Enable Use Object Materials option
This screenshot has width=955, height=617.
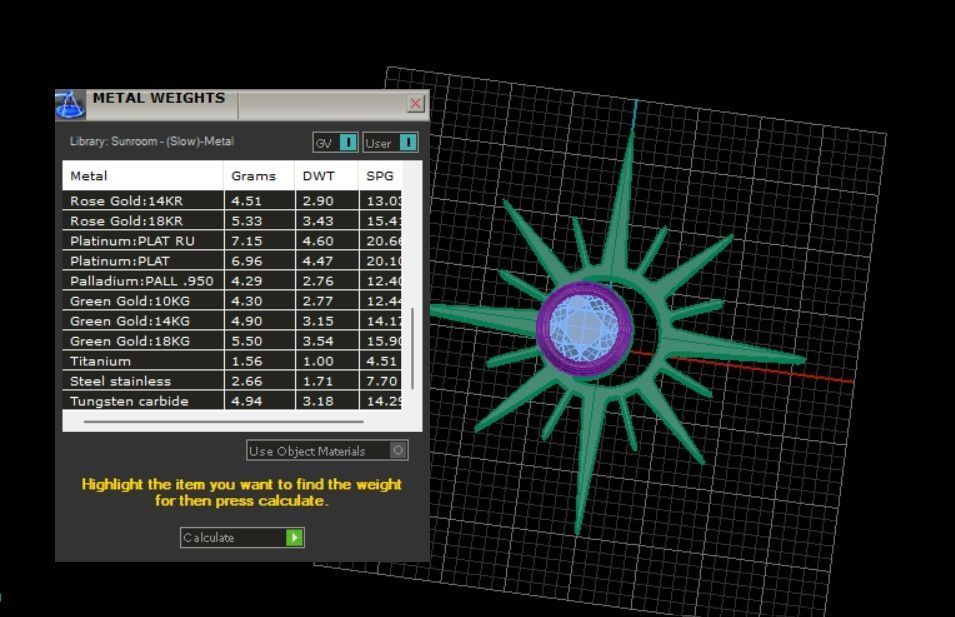[327, 451]
